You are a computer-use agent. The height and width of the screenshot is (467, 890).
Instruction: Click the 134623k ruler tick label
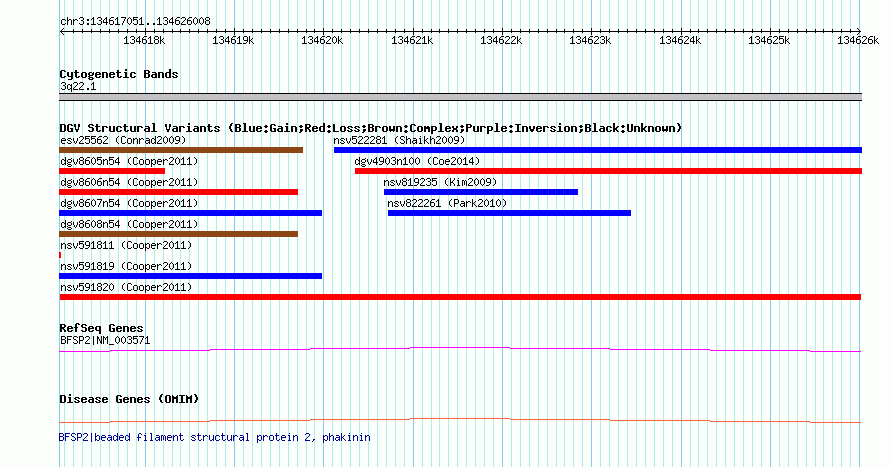tap(590, 41)
